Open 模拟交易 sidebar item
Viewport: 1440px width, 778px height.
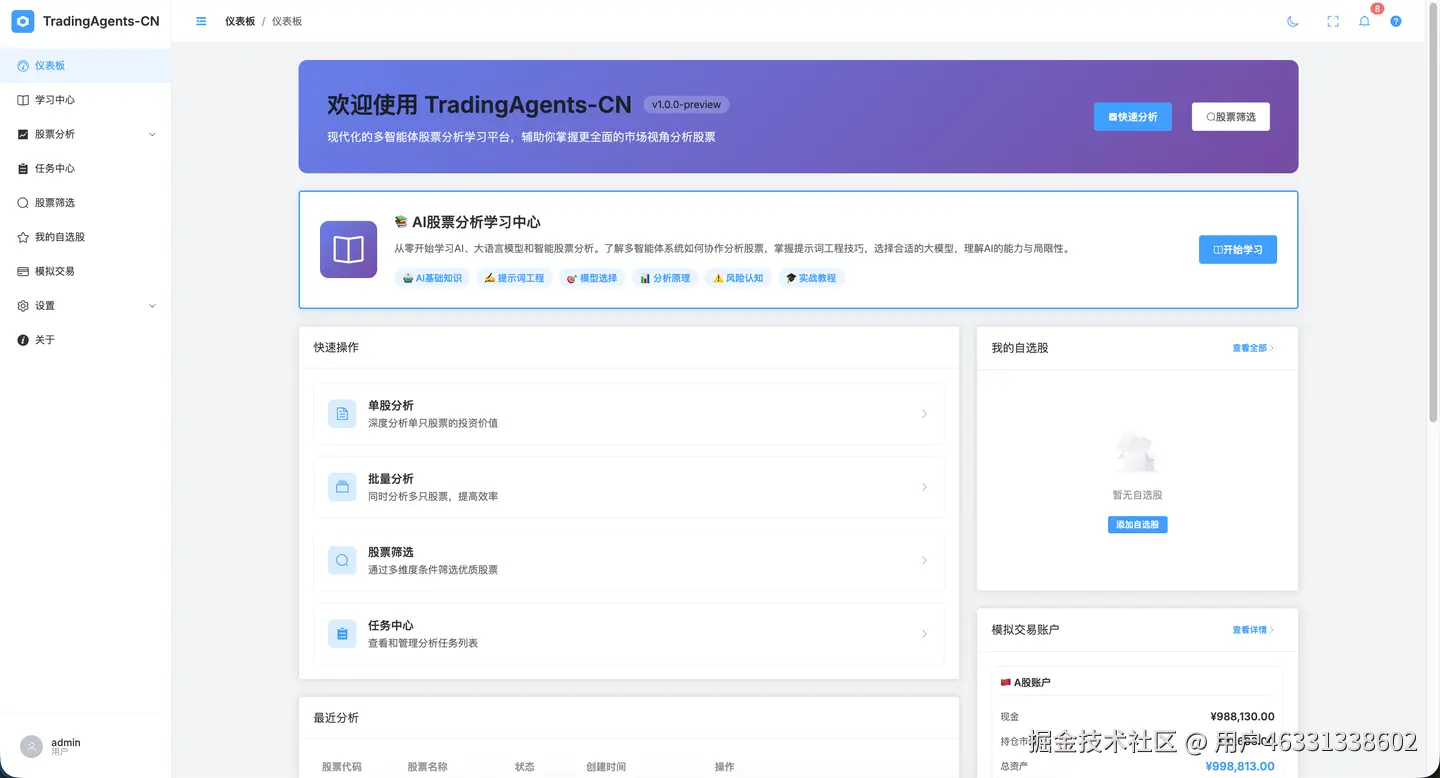pyautogui.click(x=85, y=272)
